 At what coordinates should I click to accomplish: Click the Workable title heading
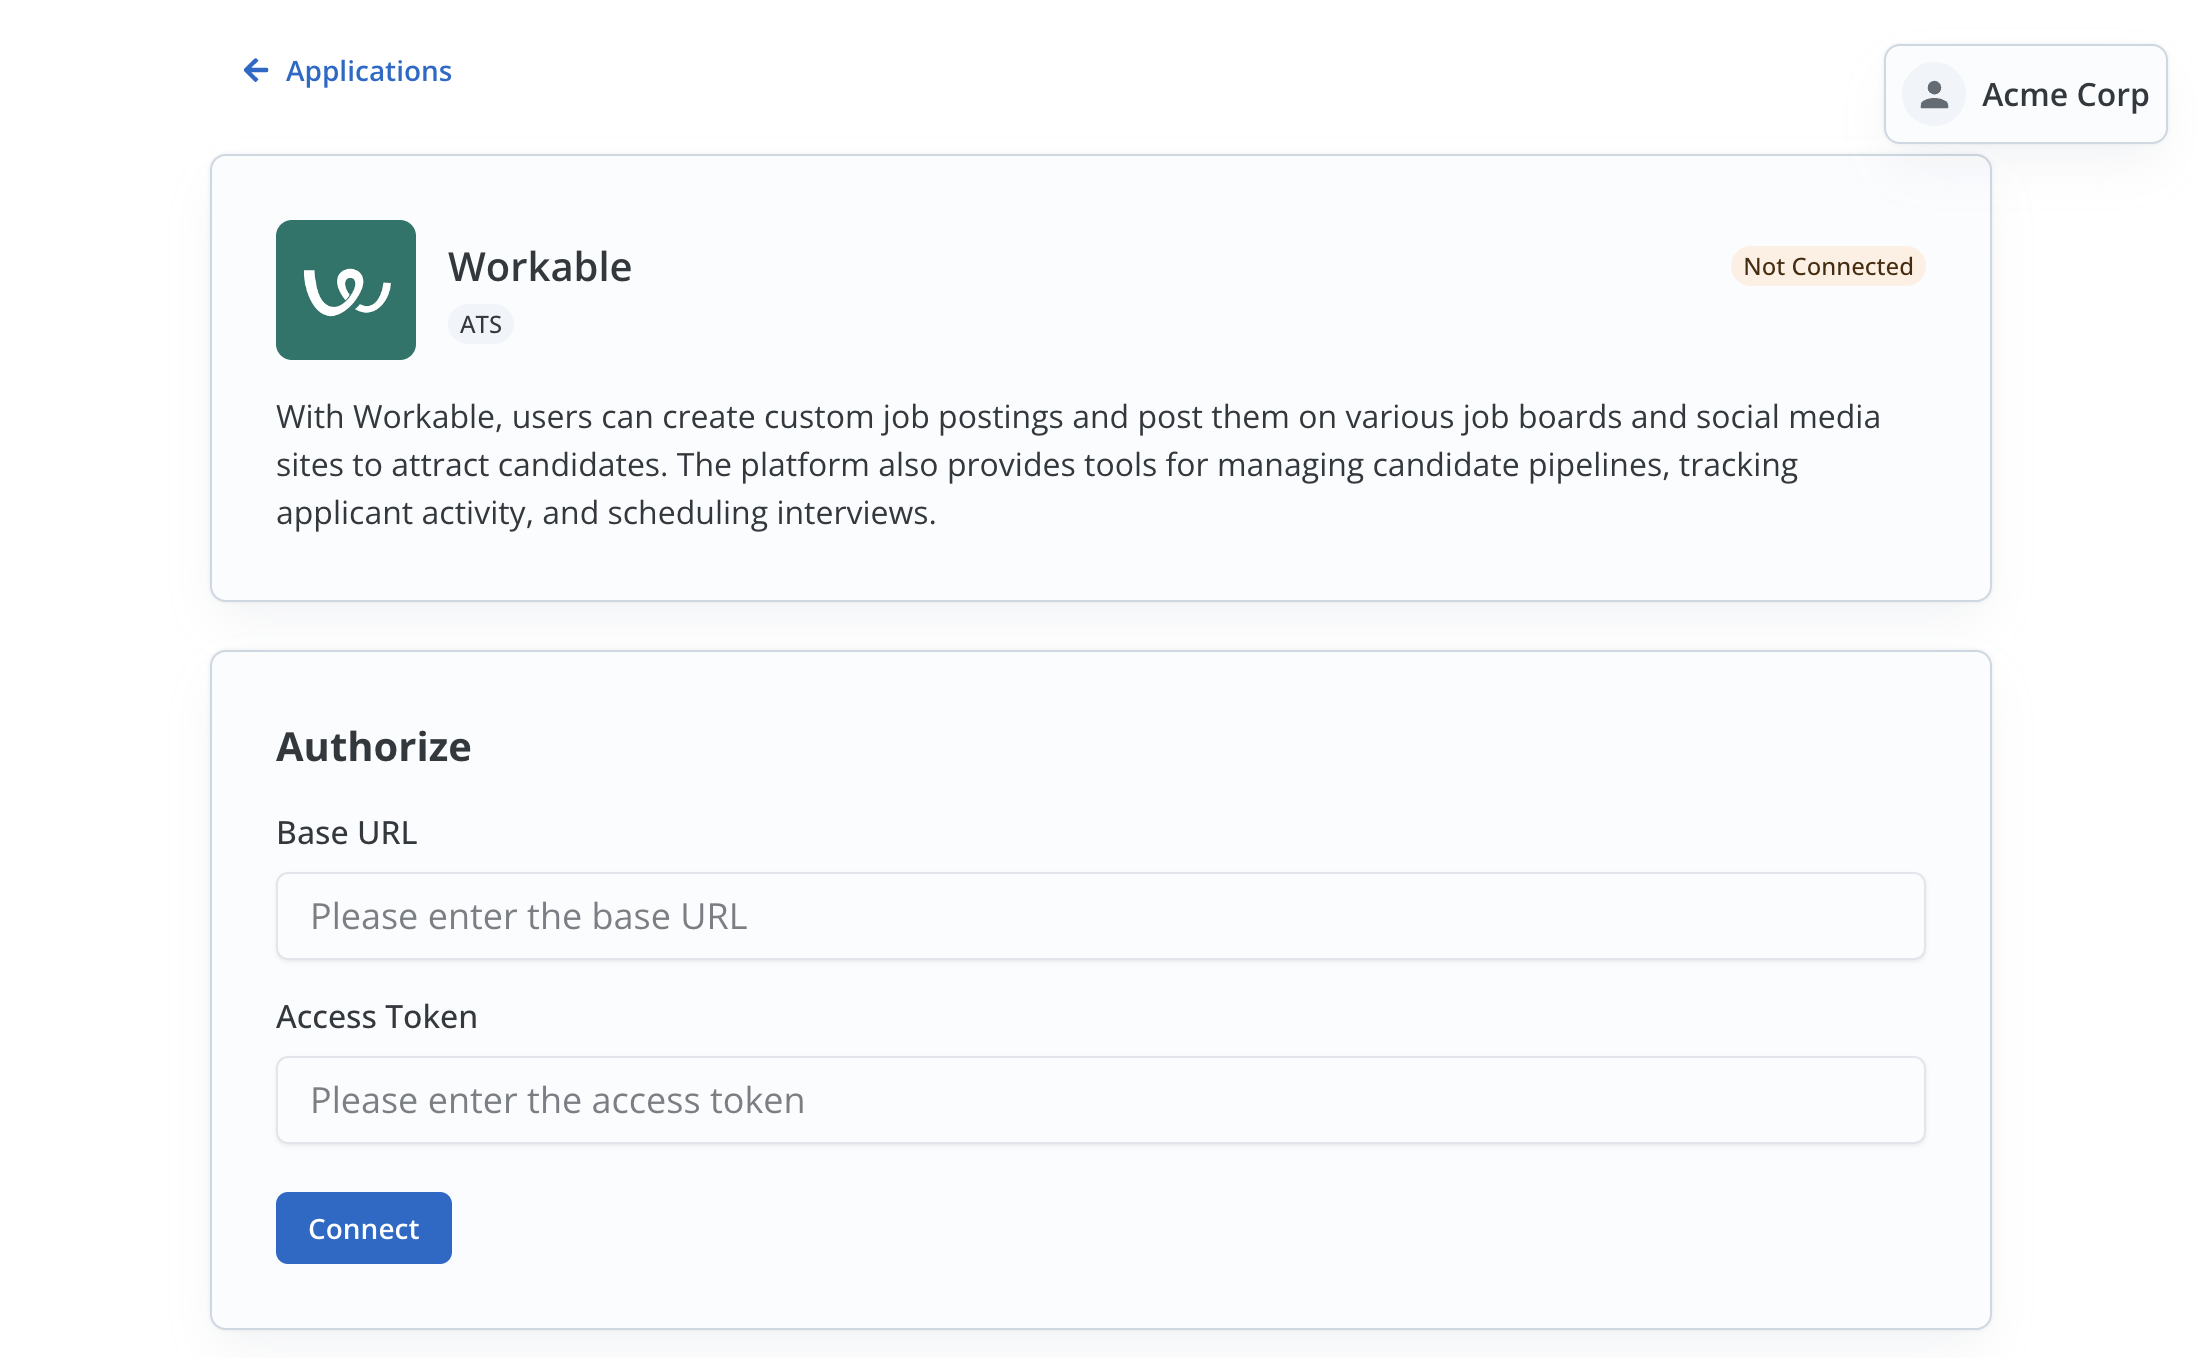[540, 267]
